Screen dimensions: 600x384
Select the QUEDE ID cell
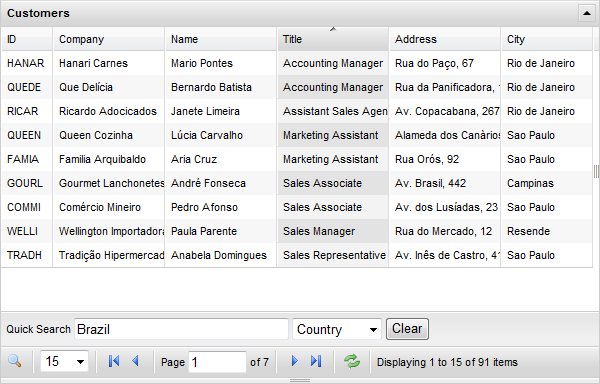26,87
